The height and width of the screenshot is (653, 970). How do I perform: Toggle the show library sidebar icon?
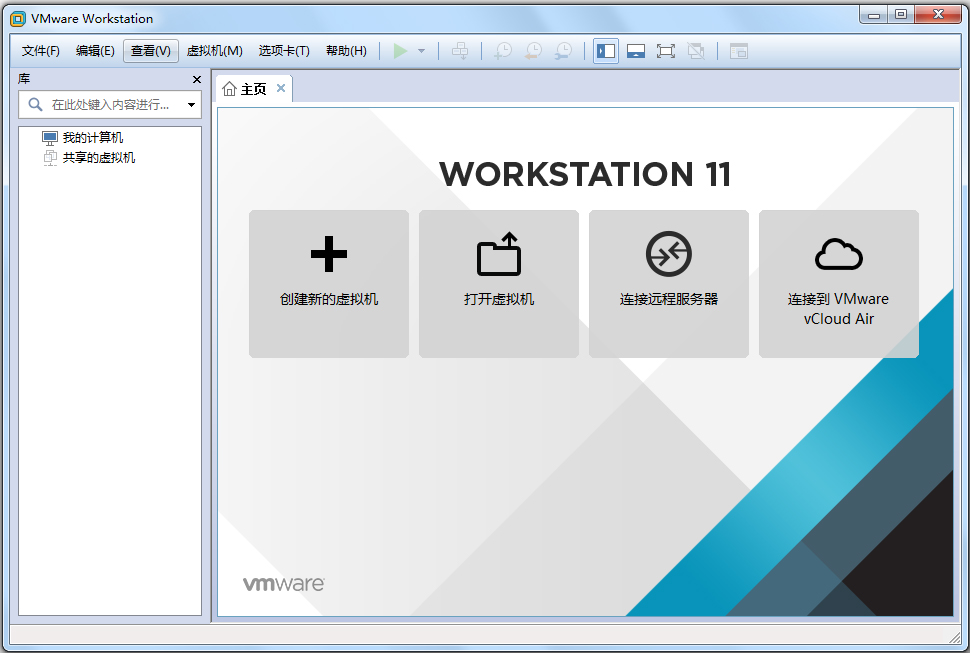606,51
